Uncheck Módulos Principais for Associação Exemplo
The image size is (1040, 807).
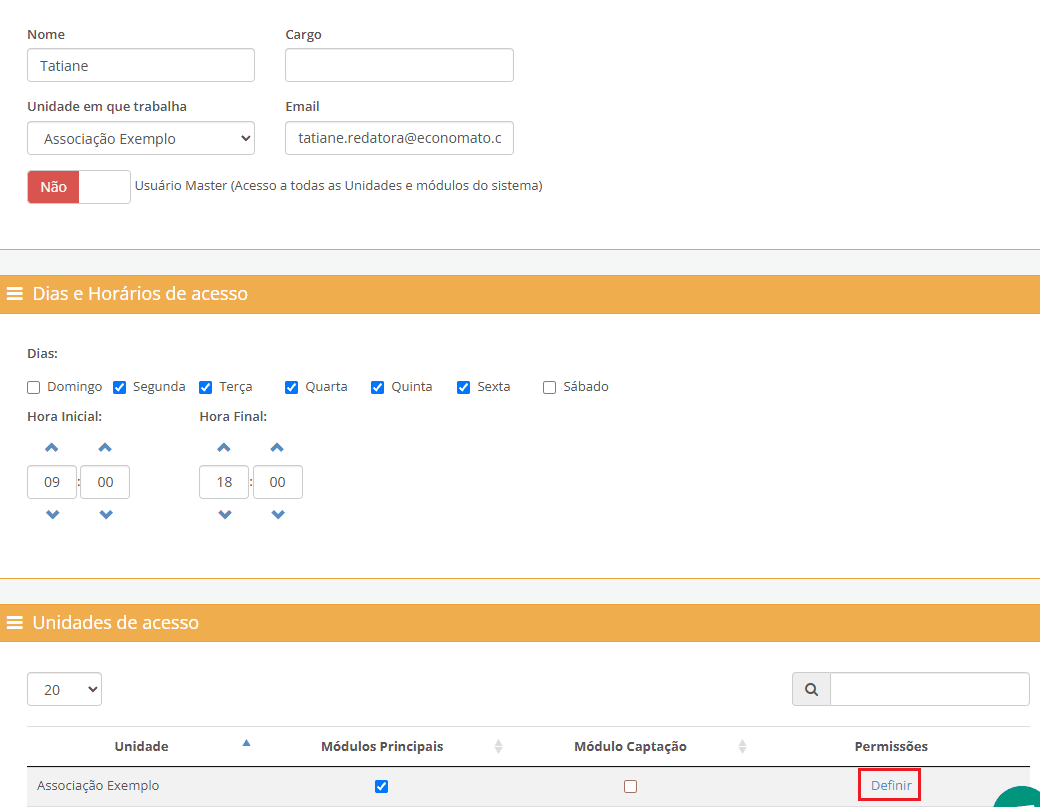pyautogui.click(x=381, y=786)
